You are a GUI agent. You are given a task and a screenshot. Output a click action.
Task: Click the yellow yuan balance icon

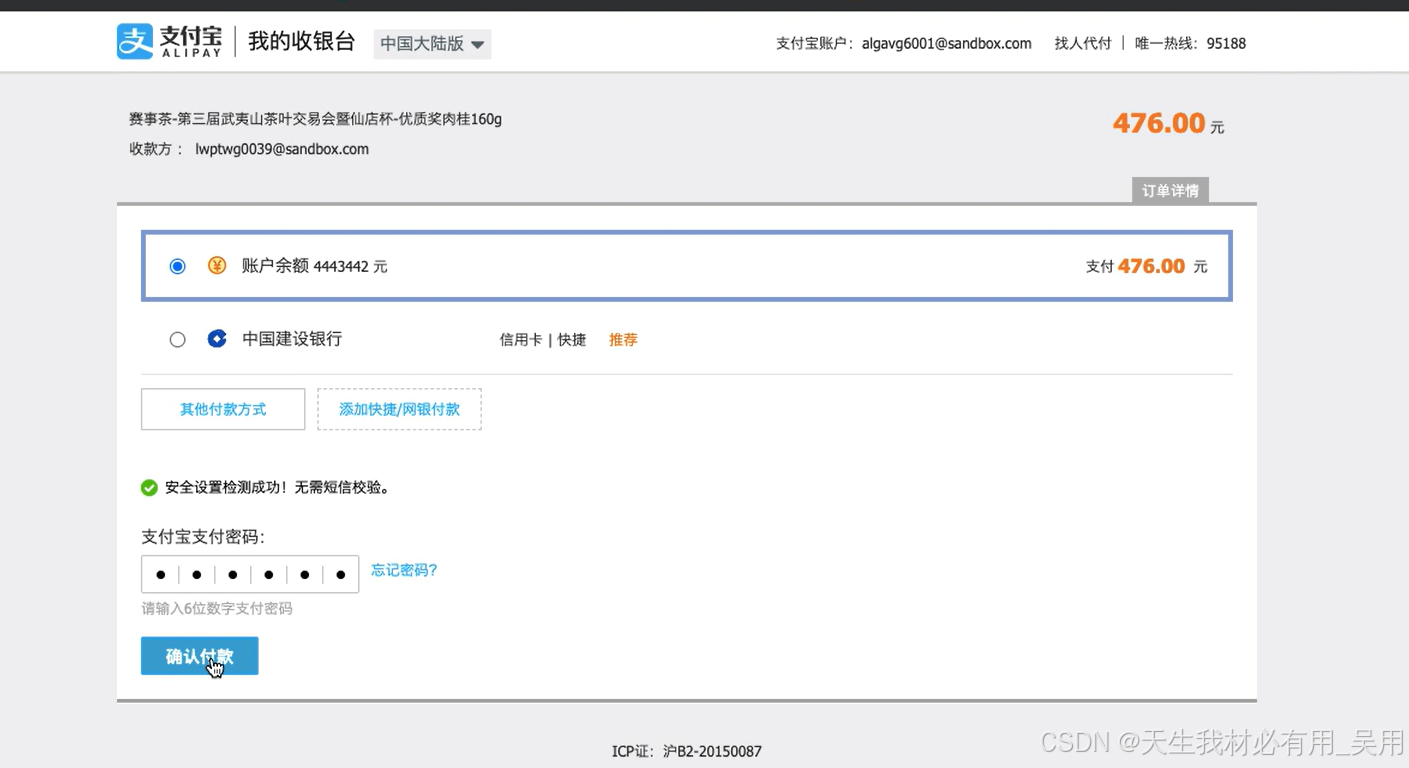click(217, 266)
